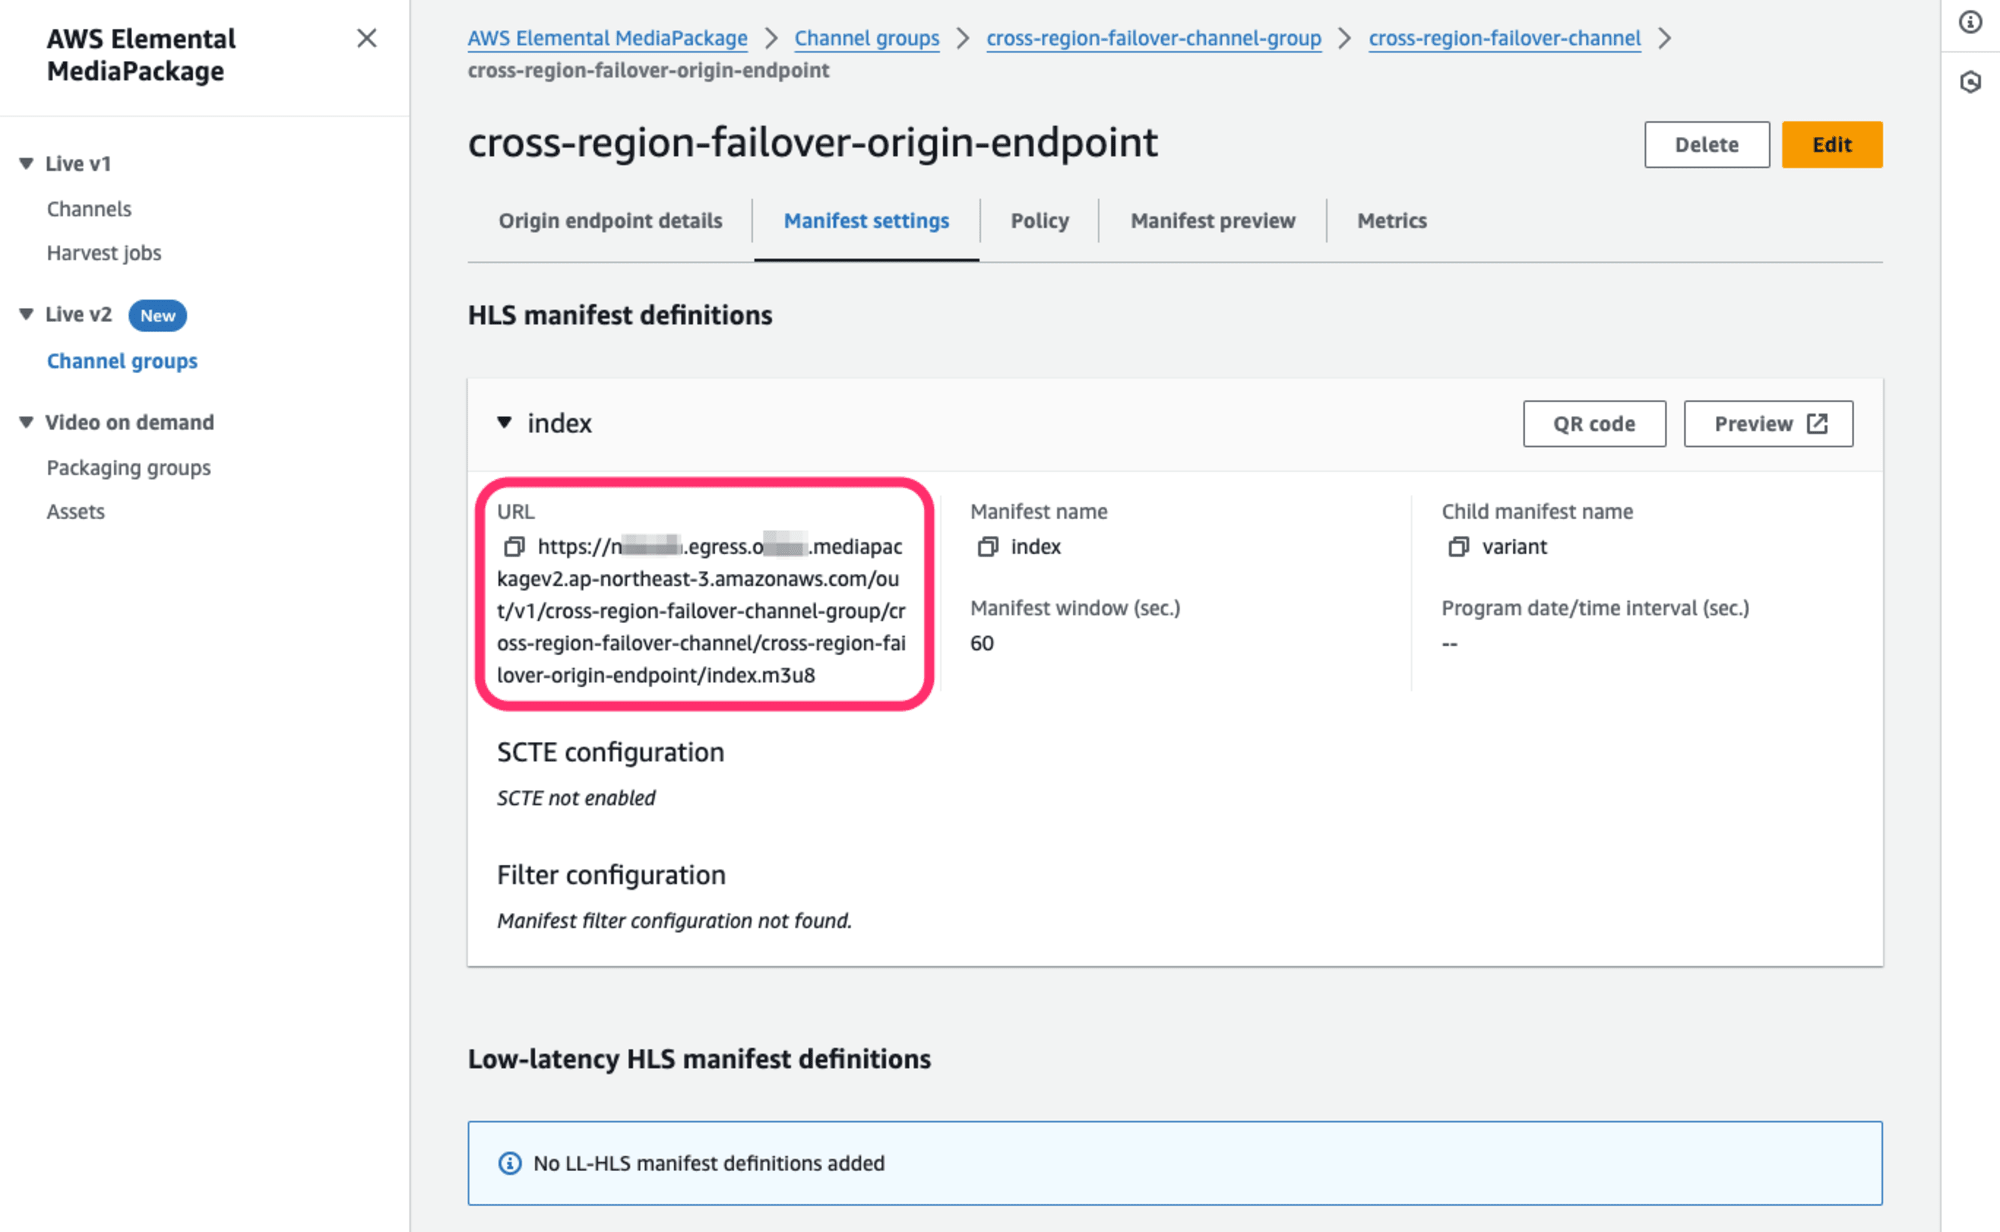Click the Manifest window value 60
The image size is (2000, 1232).
[982, 643]
